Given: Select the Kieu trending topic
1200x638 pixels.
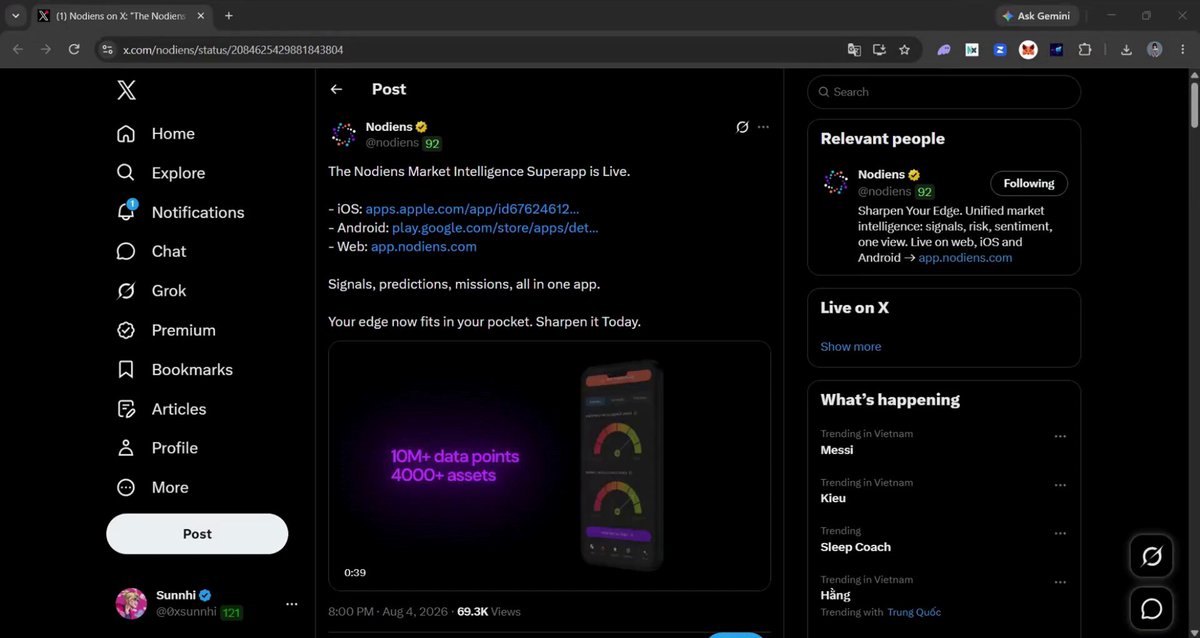Looking at the screenshot, I should pyautogui.click(x=833, y=498).
